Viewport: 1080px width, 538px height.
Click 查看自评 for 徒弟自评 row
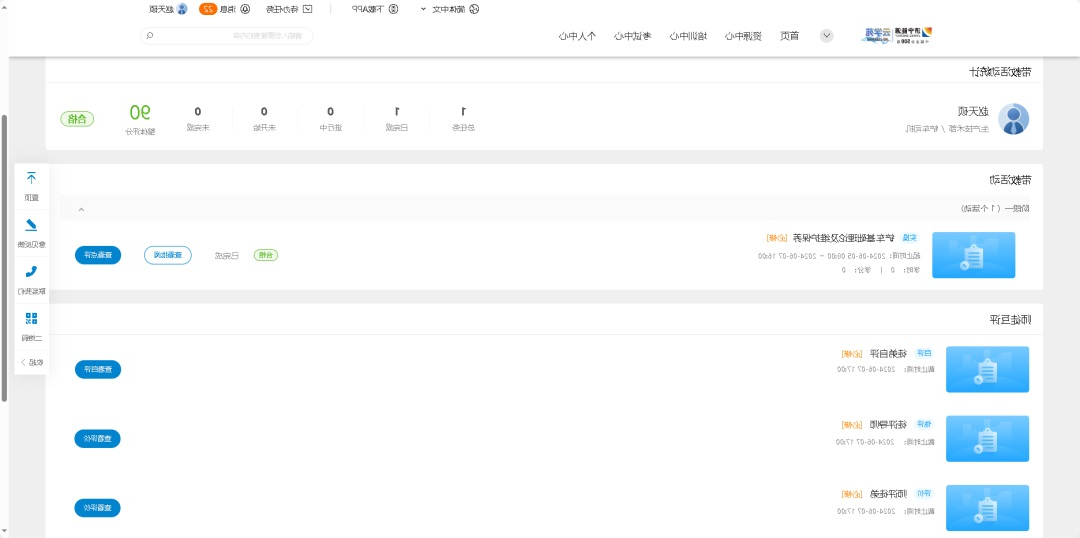[97, 369]
